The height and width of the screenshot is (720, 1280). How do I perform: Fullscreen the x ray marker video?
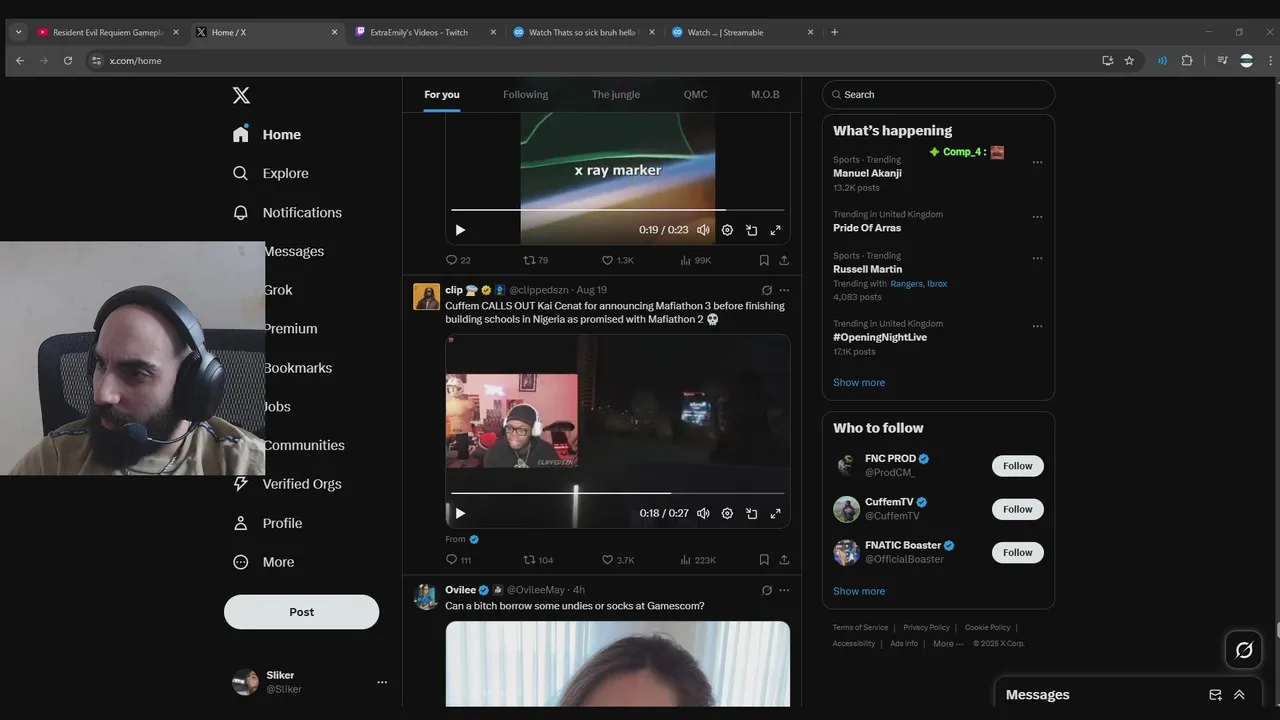tap(775, 230)
